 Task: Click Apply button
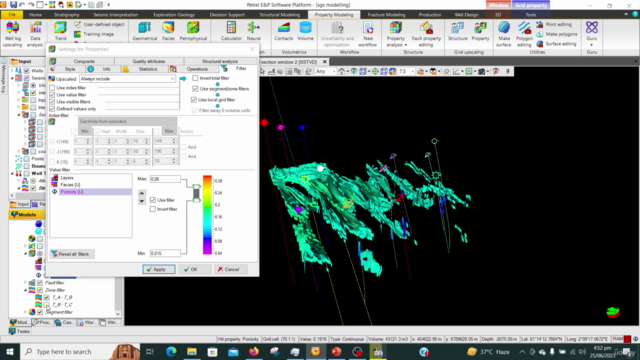click(x=159, y=269)
